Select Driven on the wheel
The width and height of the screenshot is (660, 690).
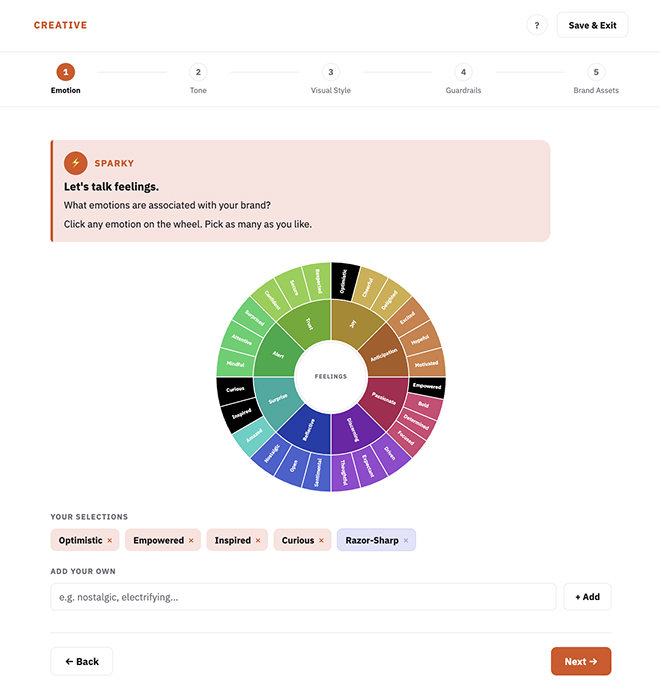(390, 453)
